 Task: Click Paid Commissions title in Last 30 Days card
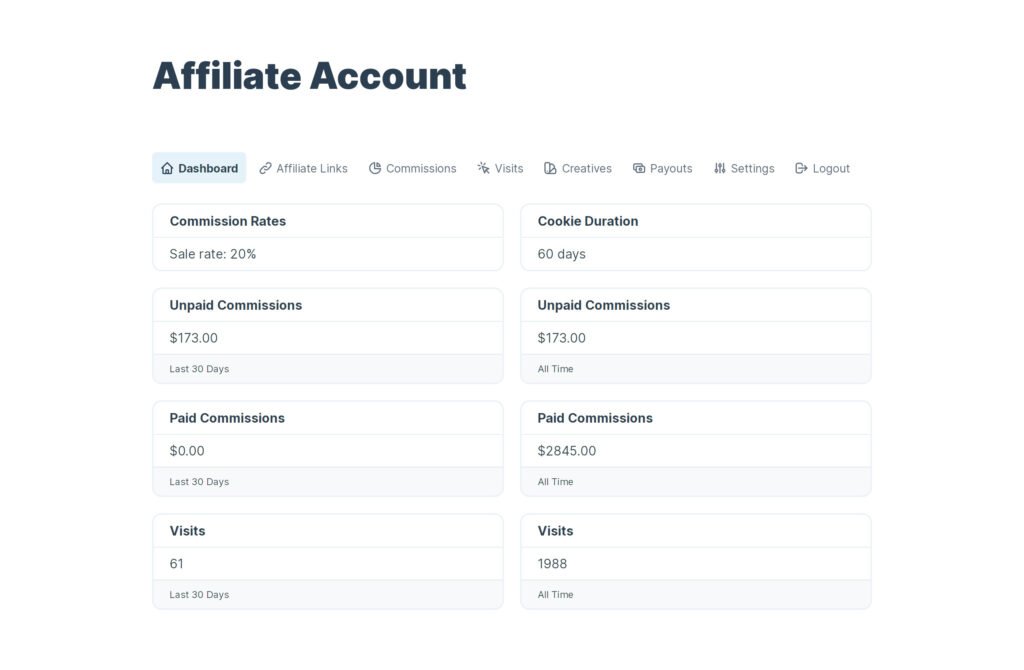[x=227, y=418]
